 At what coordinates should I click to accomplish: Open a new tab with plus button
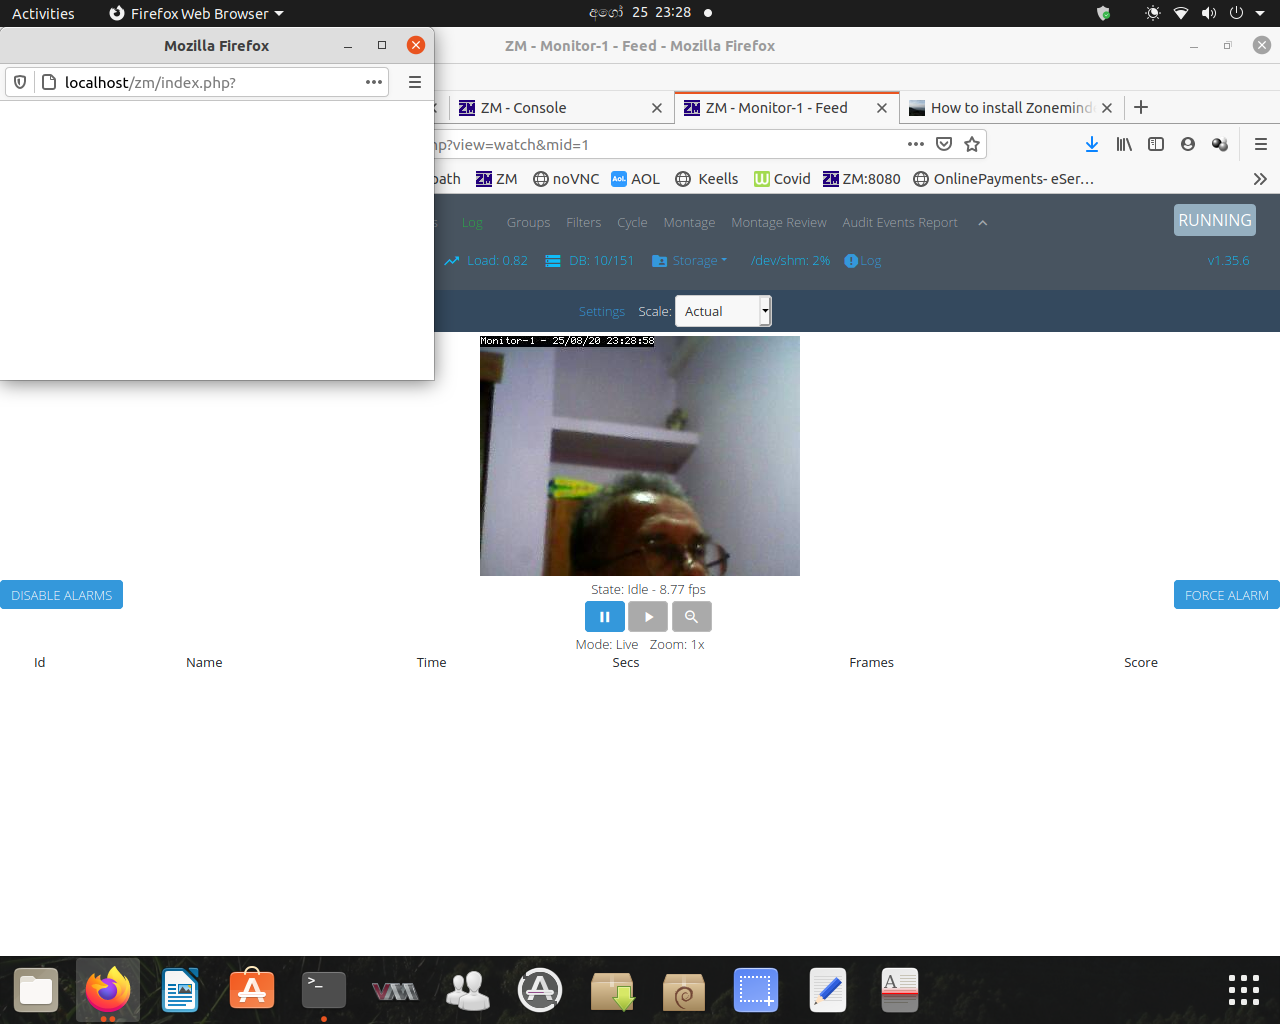tap(1141, 107)
